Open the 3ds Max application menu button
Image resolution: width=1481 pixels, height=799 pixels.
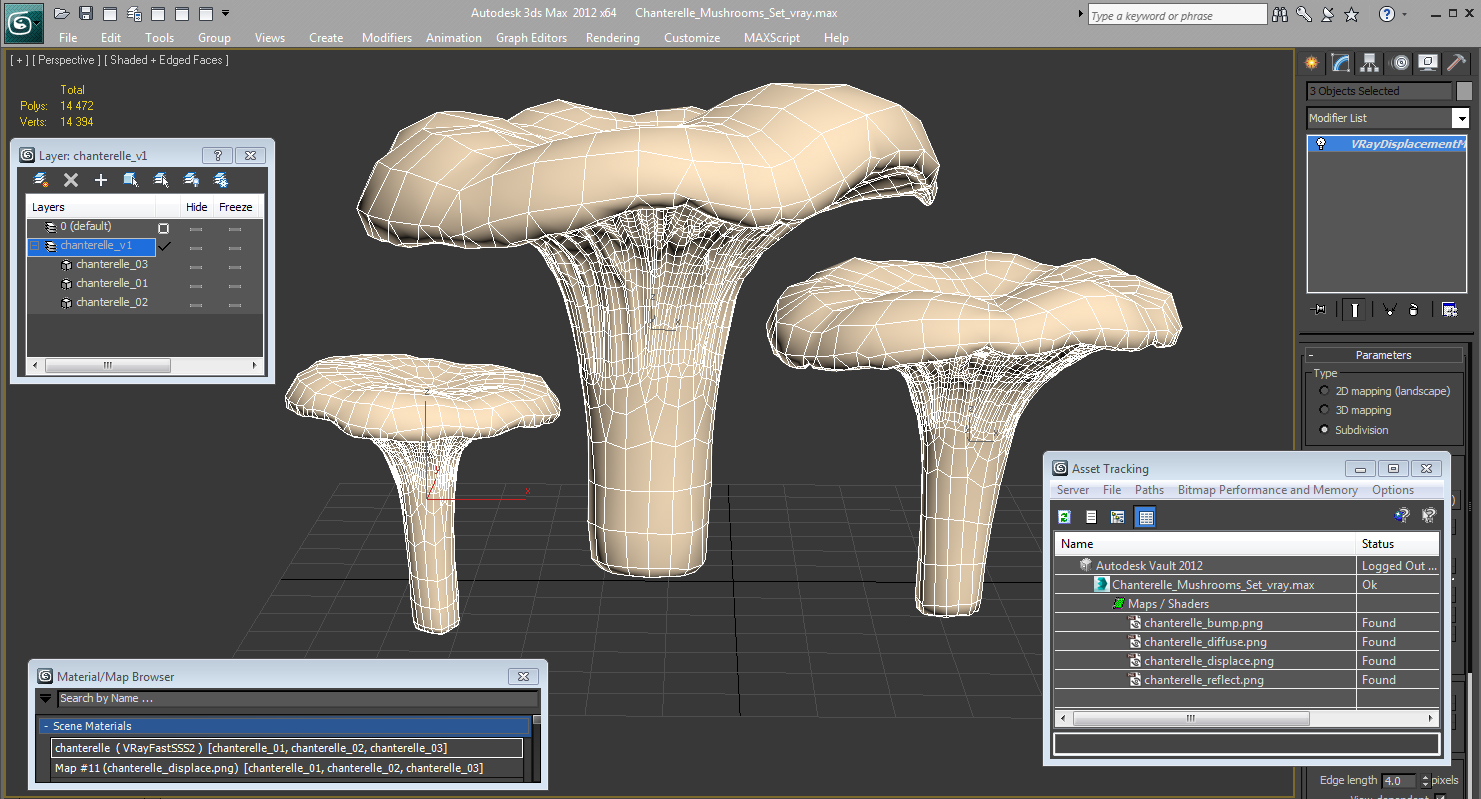(x=24, y=22)
